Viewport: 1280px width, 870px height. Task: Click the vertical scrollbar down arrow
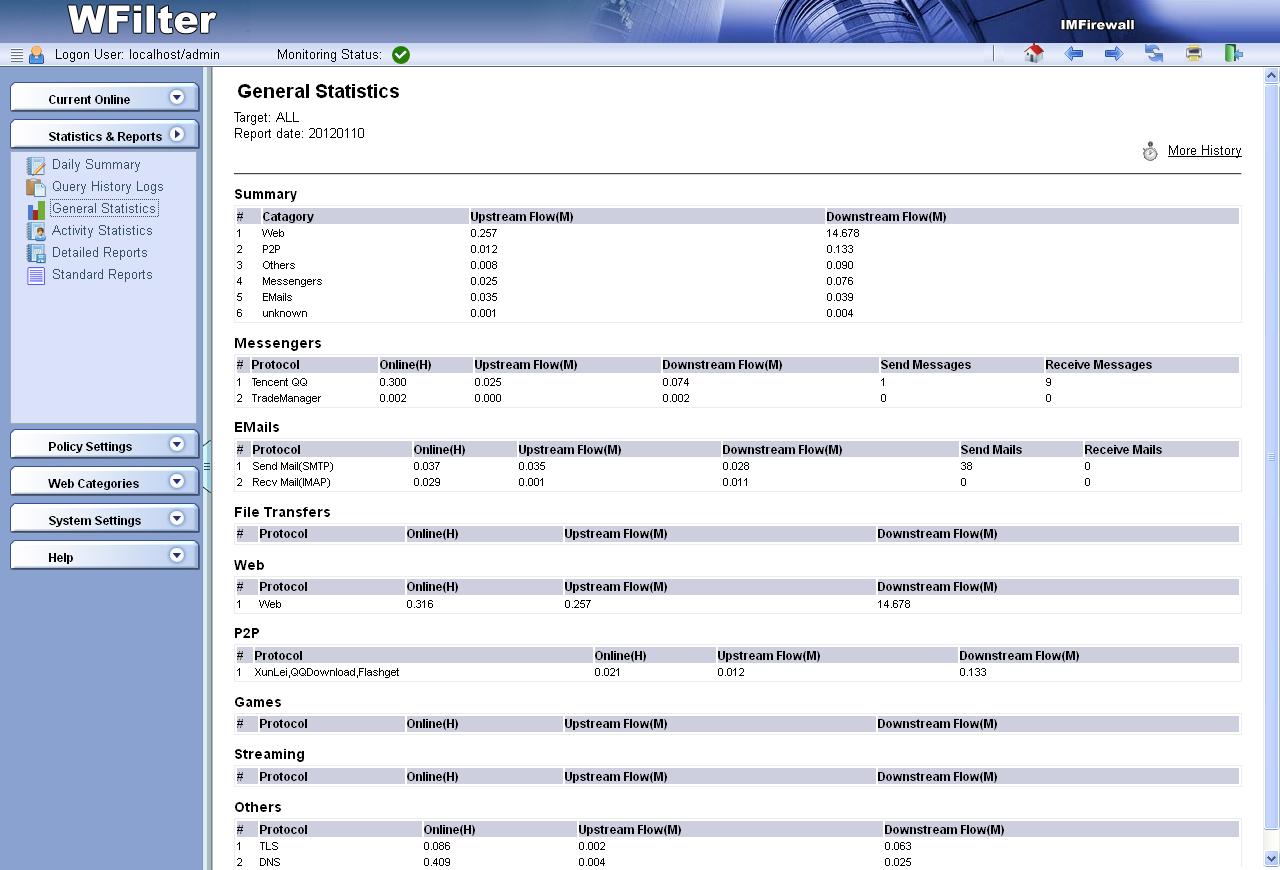click(x=1272, y=859)
